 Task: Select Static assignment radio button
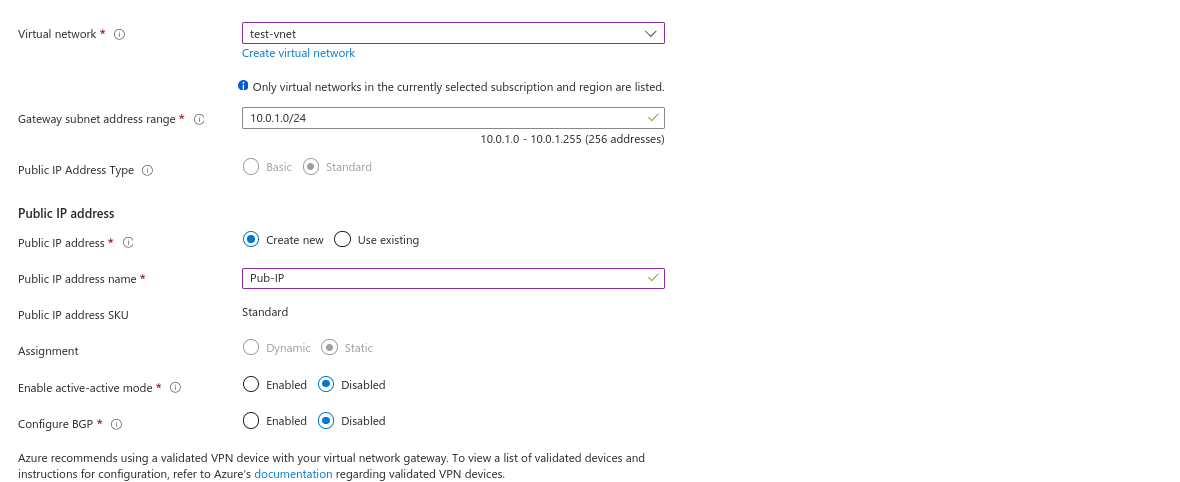[x=330, y=348]
